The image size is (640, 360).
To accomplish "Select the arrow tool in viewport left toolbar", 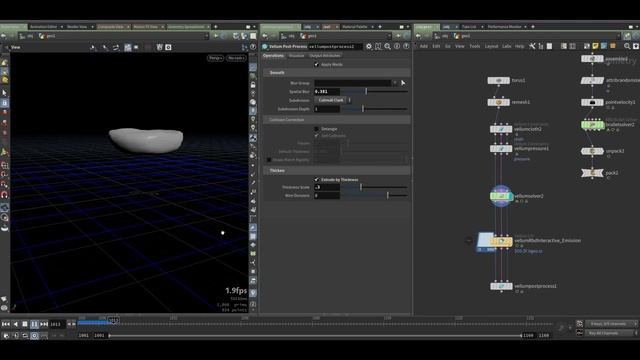I will coord(4,93).
